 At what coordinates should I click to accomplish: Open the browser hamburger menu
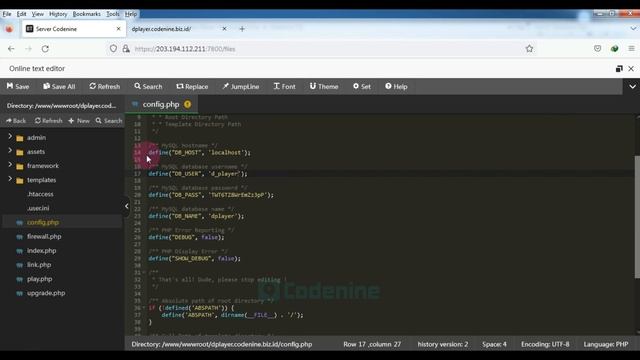click(631, 49)
